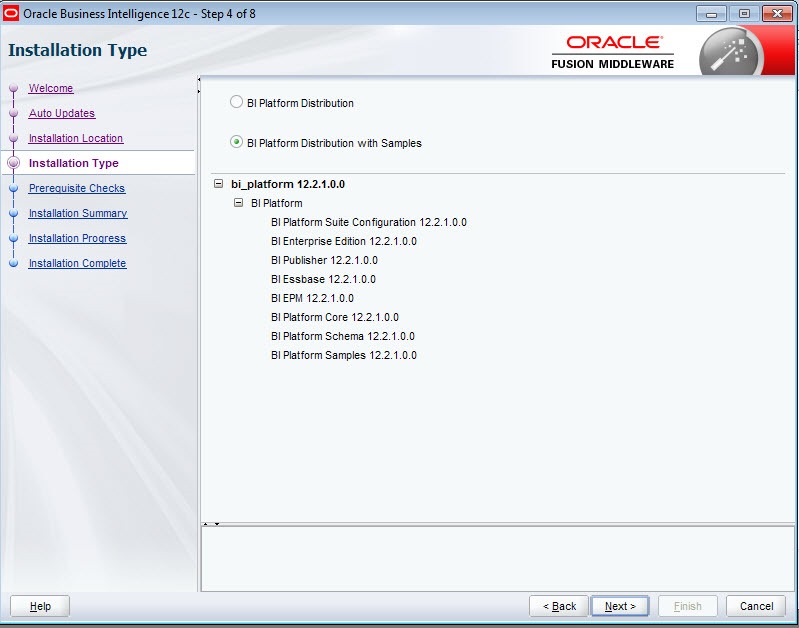The width and height of the screenshot is (799, 628).
Task: Select BI EPM 12.2.1.0.0 row
Action: click(312, 298)
